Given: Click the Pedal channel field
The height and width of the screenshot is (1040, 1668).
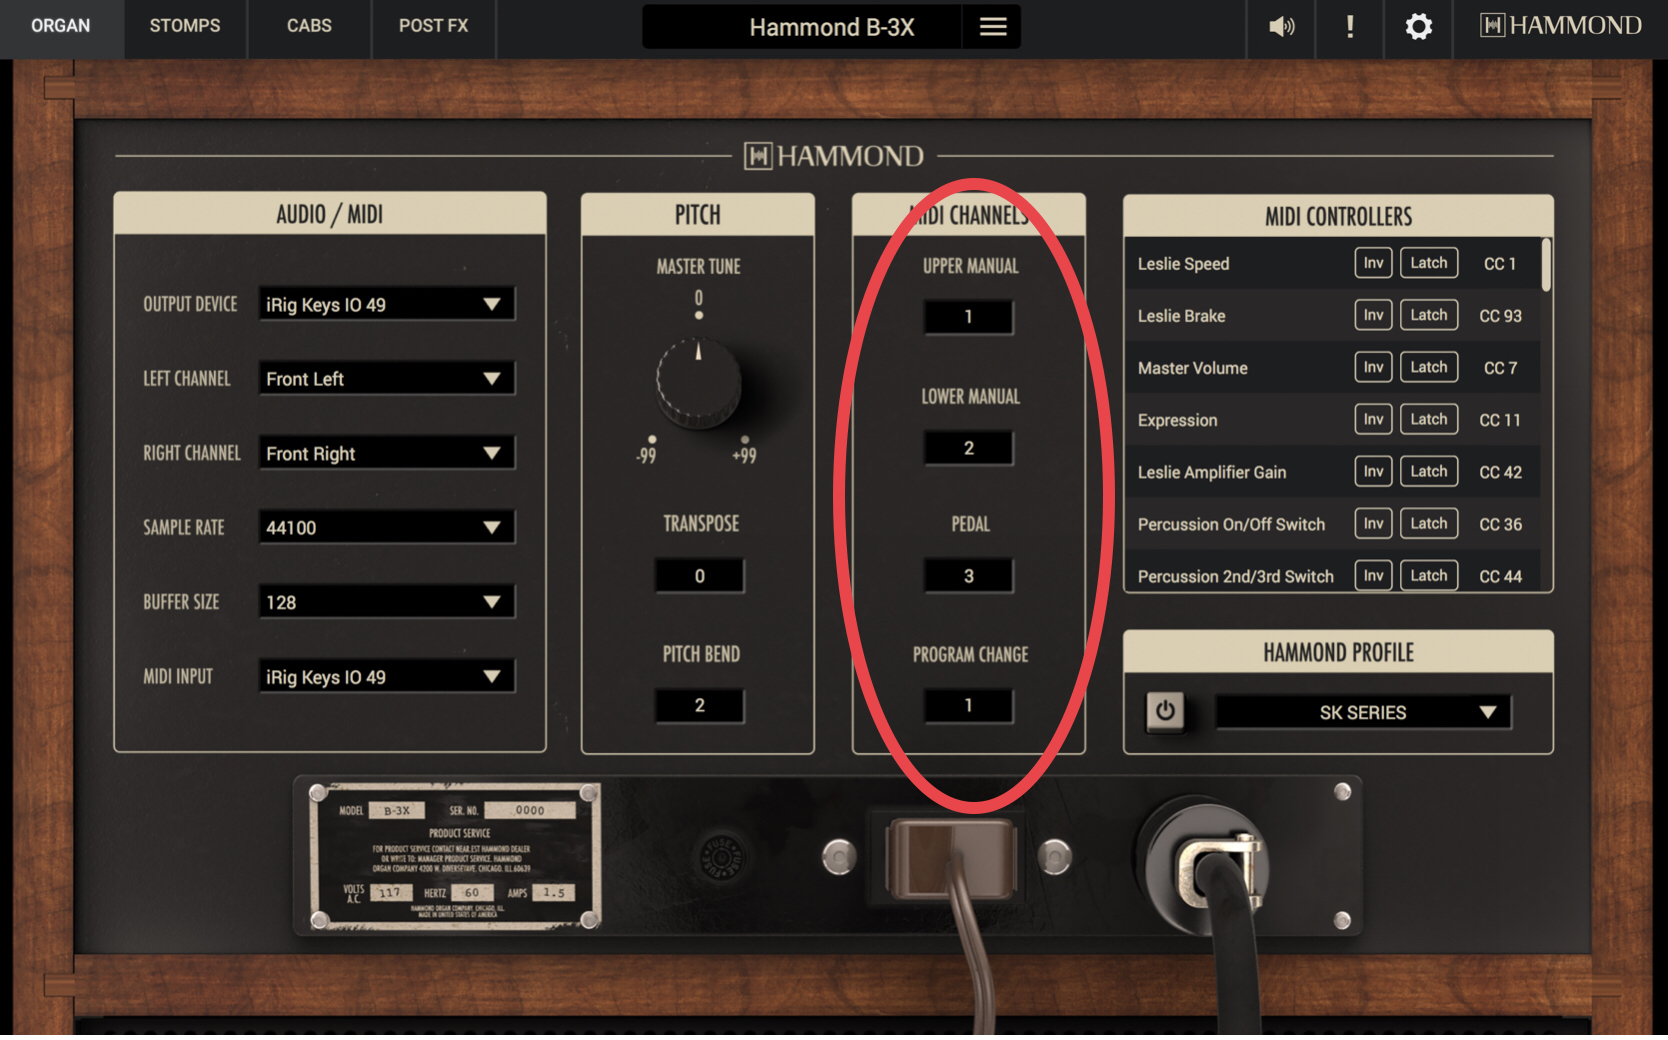Looking at the screenshot, I should click(x=968, y=576).
